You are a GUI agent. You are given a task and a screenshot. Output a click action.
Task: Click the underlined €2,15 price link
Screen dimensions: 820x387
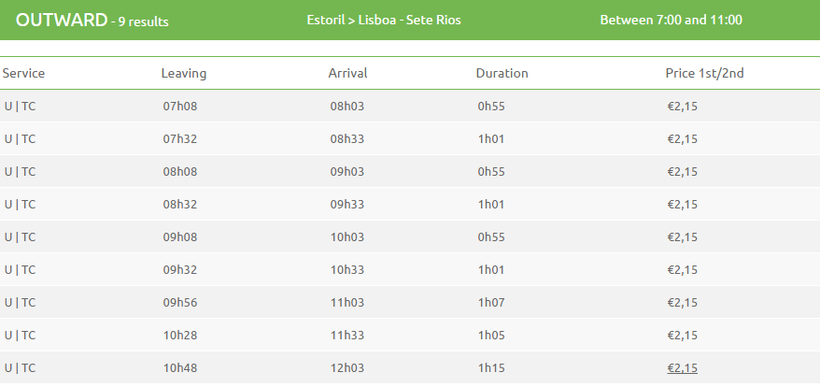point(682,368)
